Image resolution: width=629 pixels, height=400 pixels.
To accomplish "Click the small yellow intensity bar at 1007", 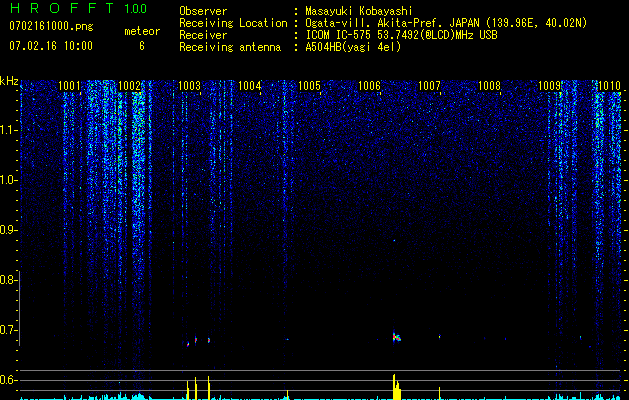I will (440, 393).
